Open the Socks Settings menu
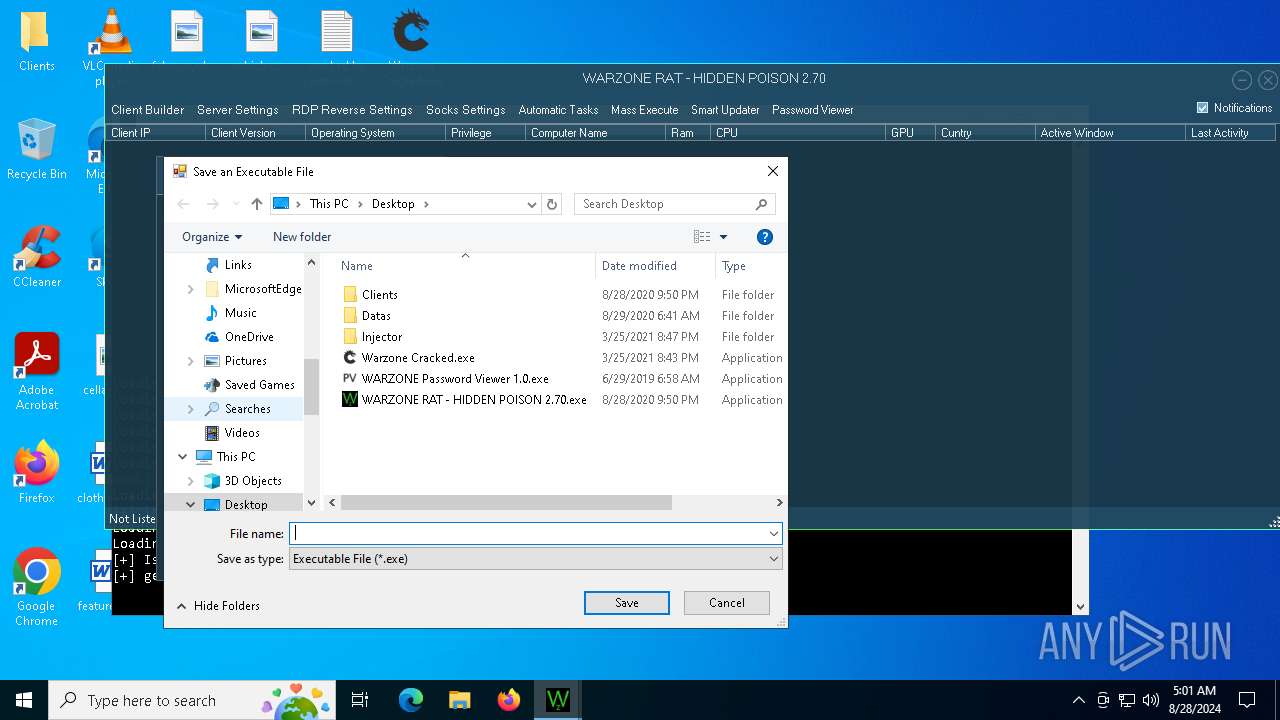1280x720 pixels. pos(466,110)
